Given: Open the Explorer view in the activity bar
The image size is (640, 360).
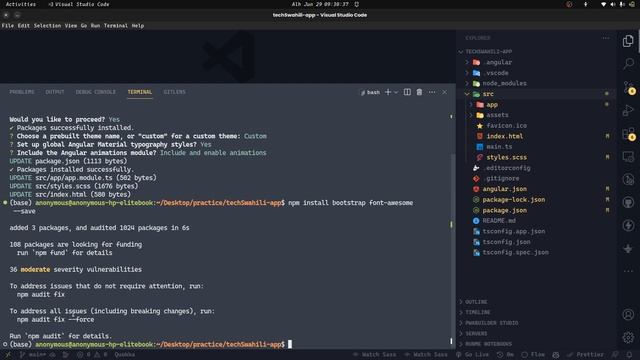Looking at the screenshot, I should click(x=628, y=41).
